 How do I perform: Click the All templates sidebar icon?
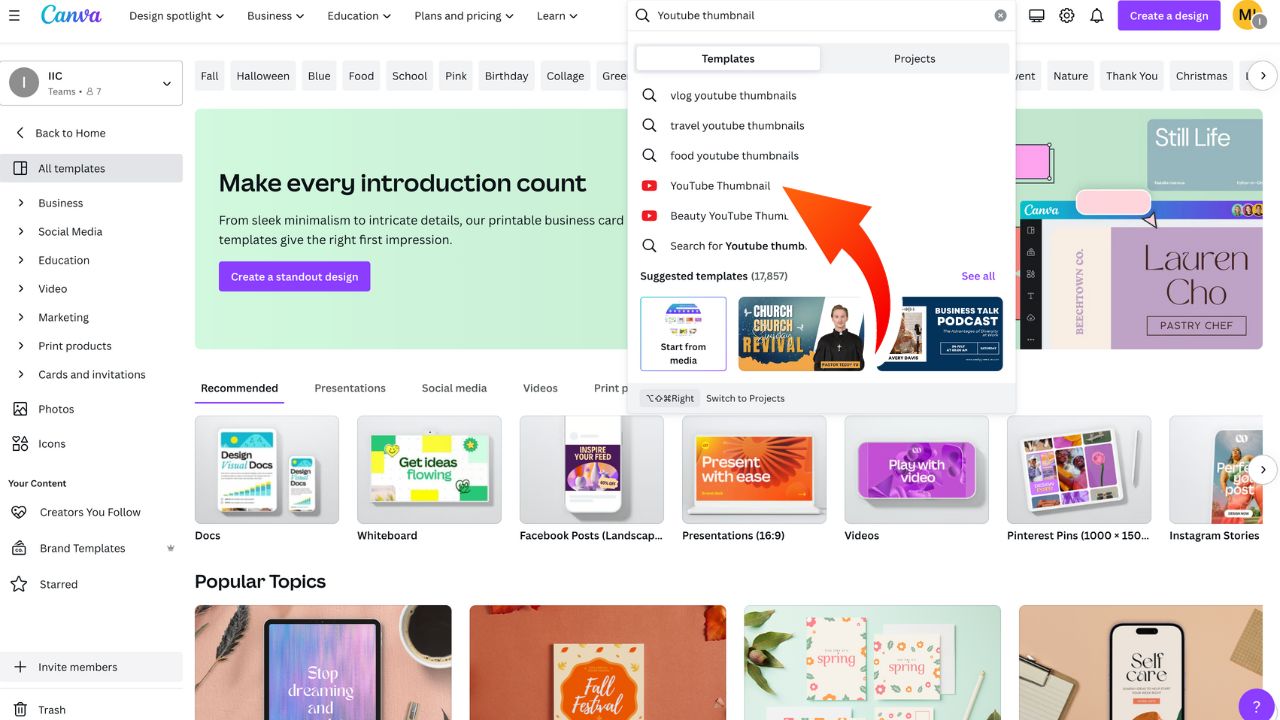(x=20, y=168)
